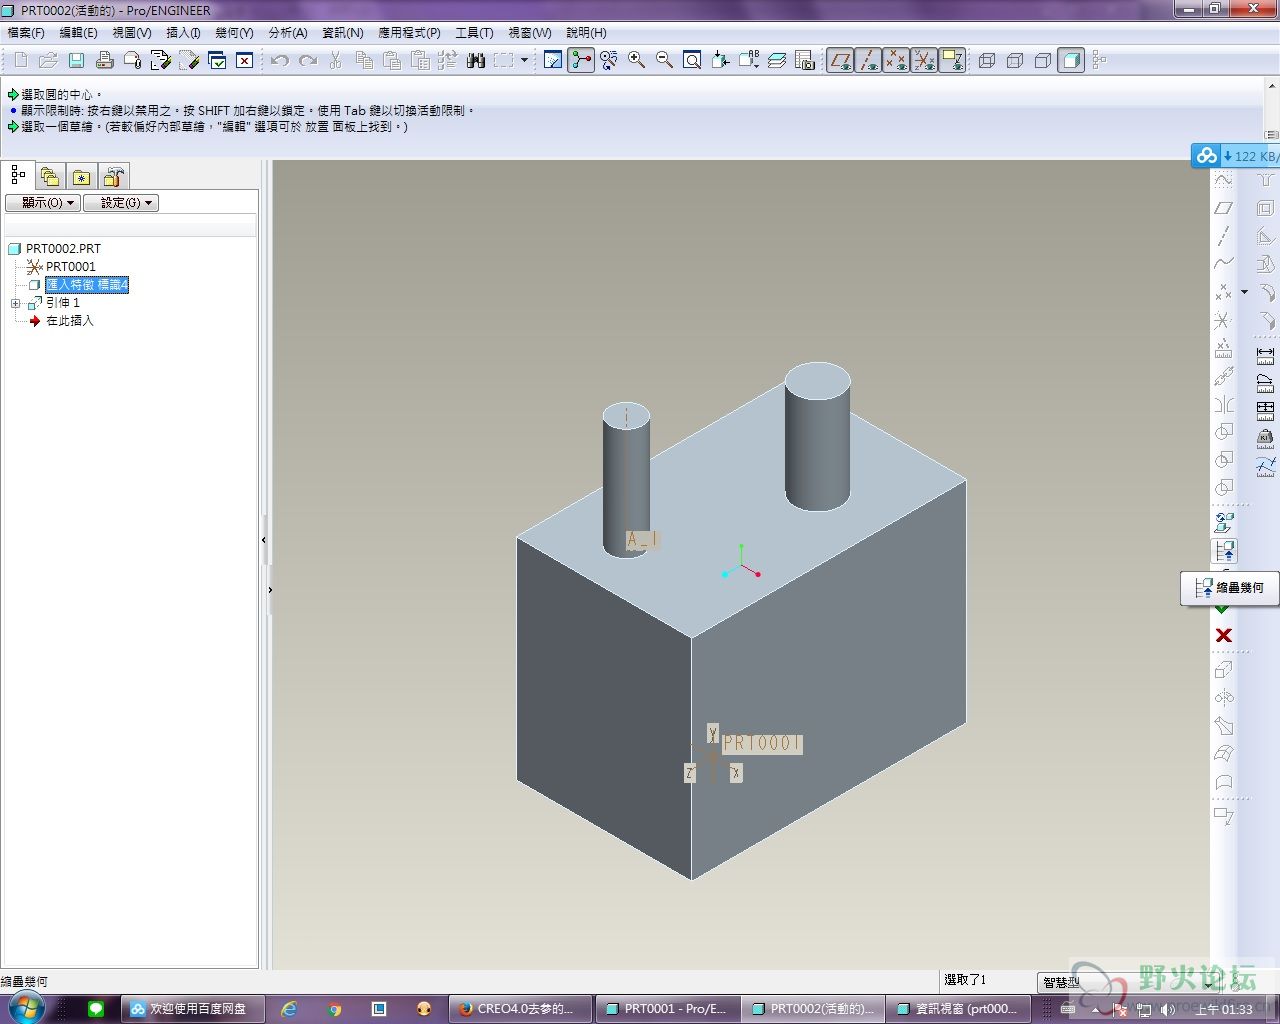
Task: Toggle datum planes display
Action: point(840,61)
